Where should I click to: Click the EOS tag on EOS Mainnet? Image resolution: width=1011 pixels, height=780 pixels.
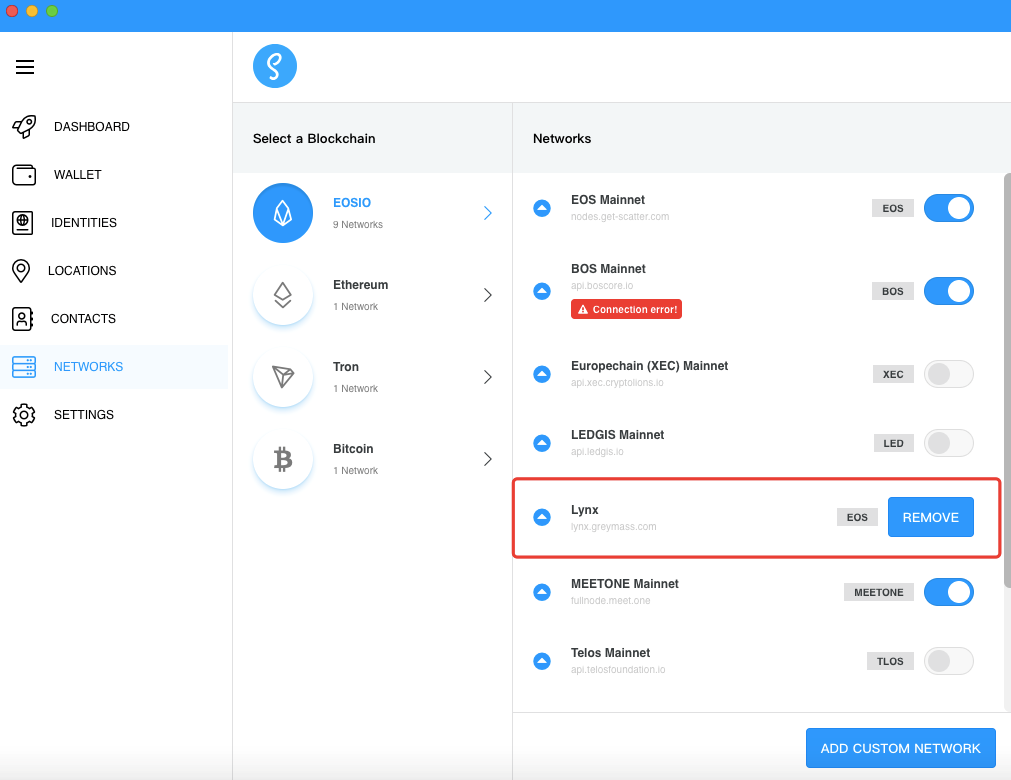point(892,208)
